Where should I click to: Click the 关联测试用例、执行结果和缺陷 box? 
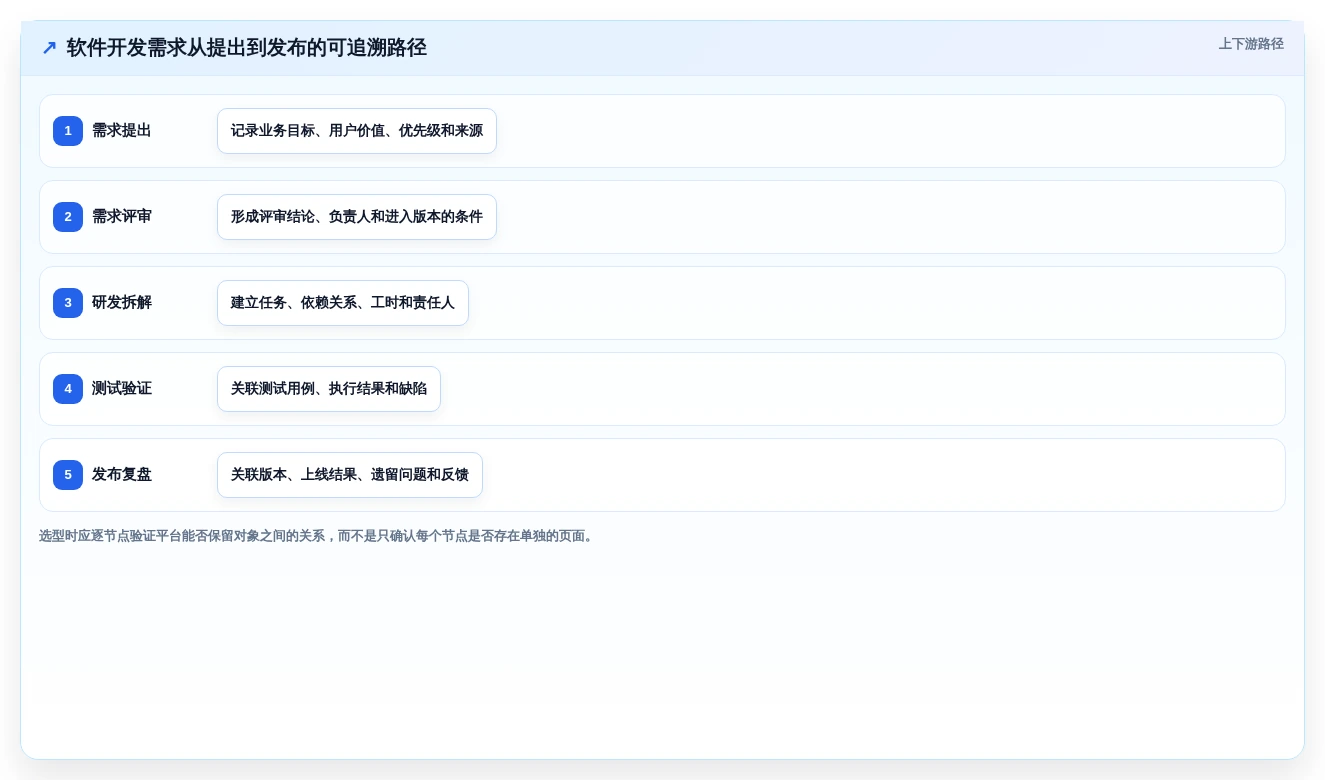[329, 389]
